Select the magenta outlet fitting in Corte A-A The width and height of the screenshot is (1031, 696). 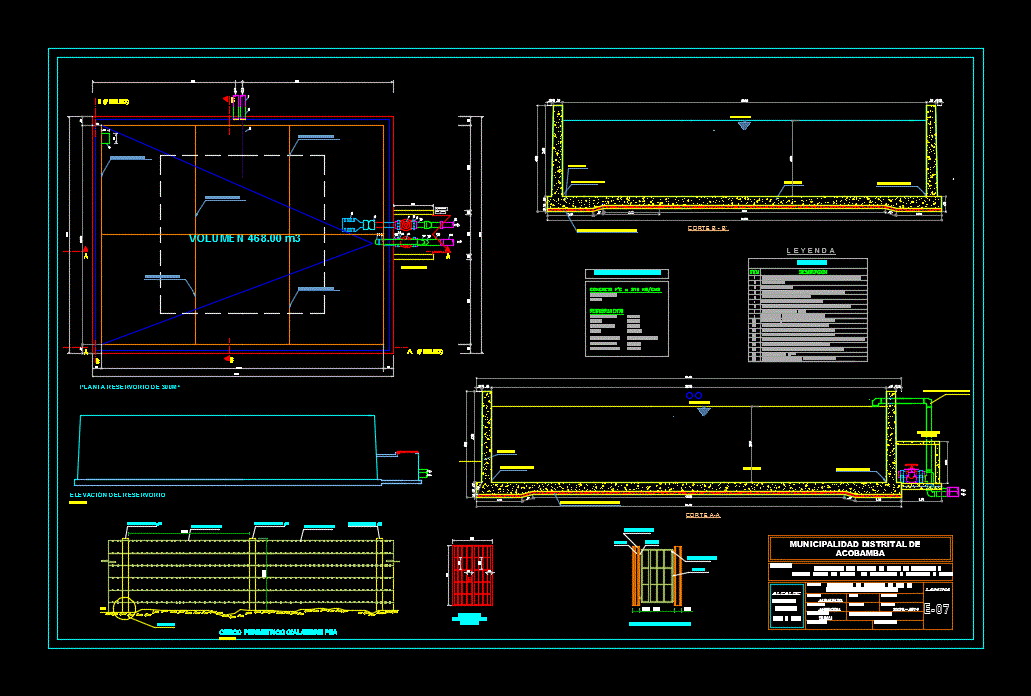tap(952, 492)
